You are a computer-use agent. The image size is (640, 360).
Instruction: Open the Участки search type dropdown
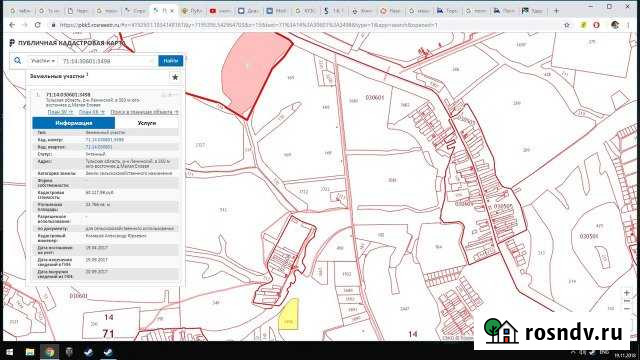[x=42, y=61]
